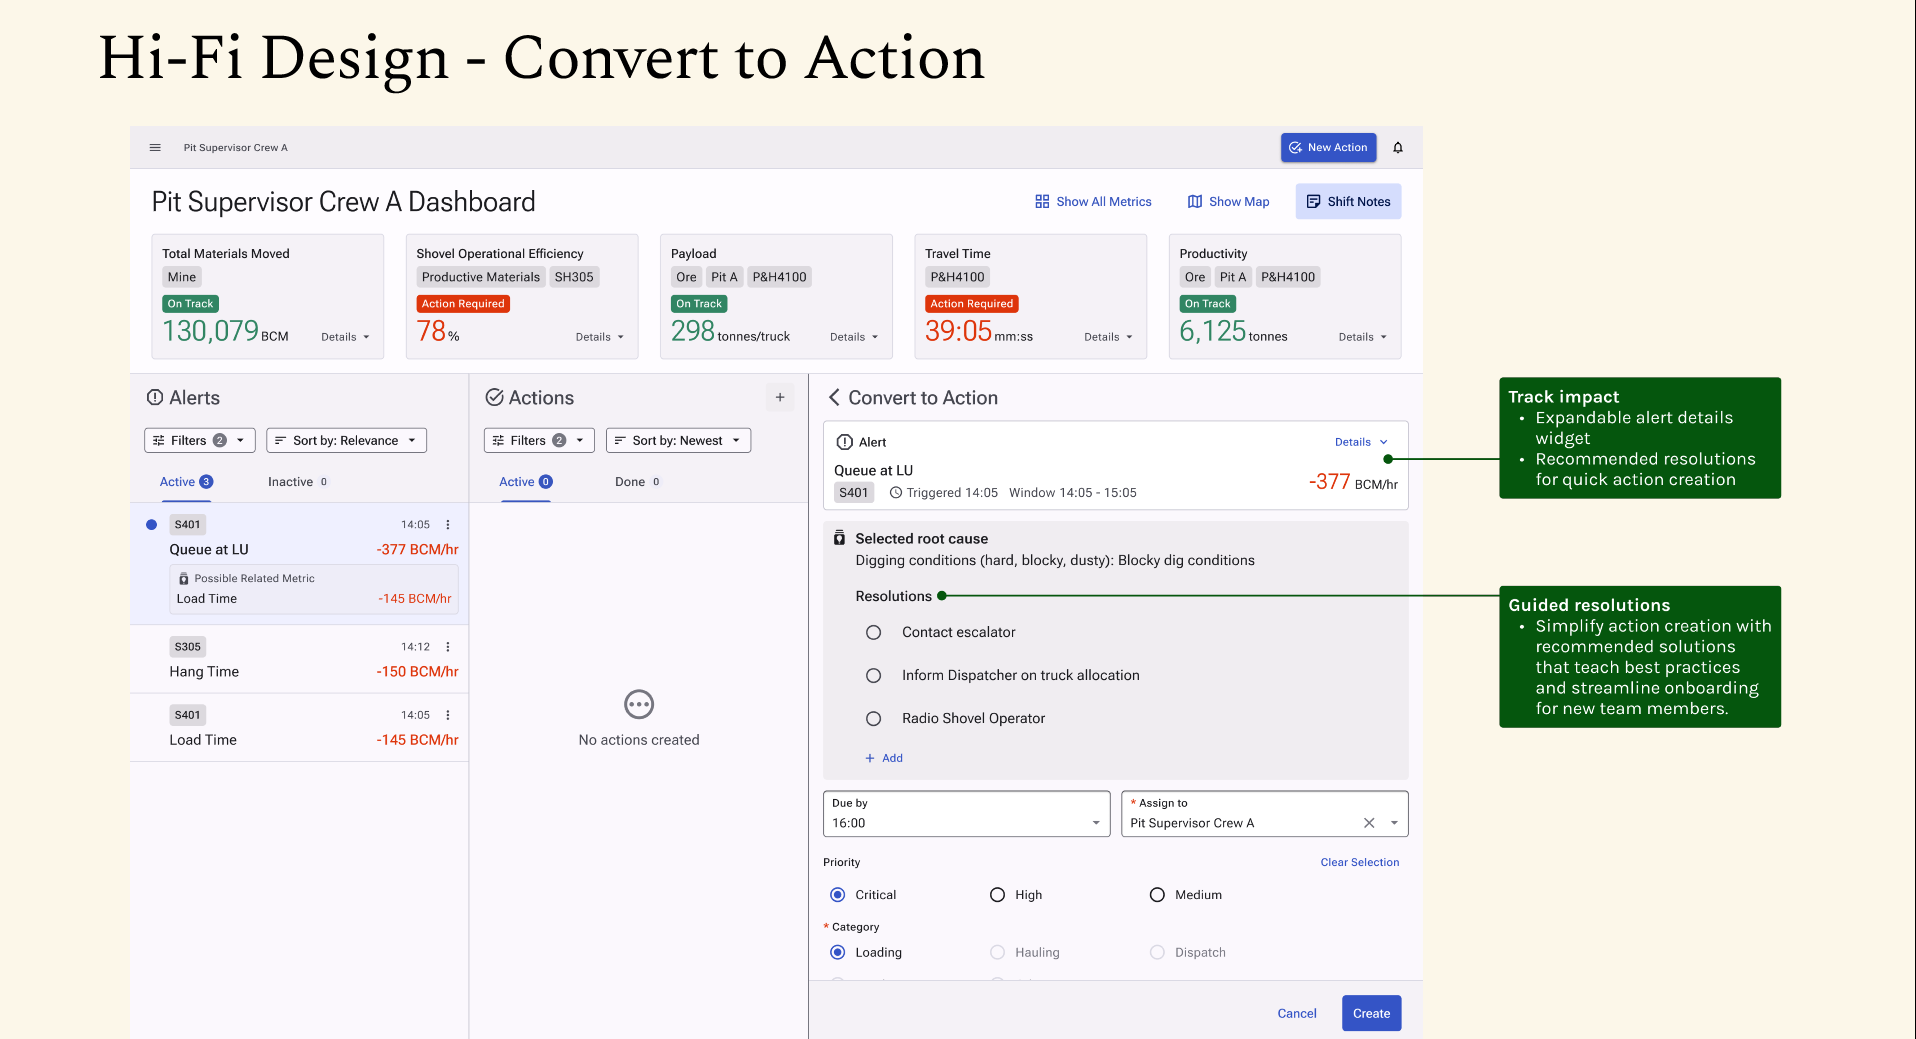Image resolution: width=1916 pixels, height=1039 pixels.
Task: Switch to Actions Done tab
Action: coord(637,482)
